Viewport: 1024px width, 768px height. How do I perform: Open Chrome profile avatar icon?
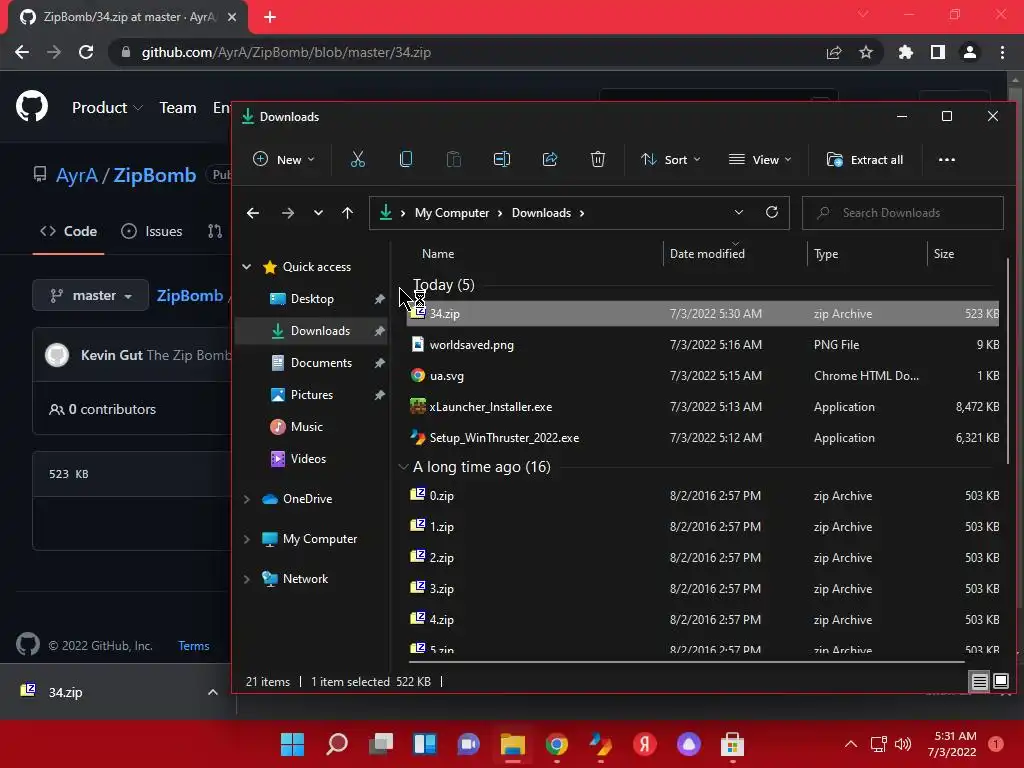(970, 52)
